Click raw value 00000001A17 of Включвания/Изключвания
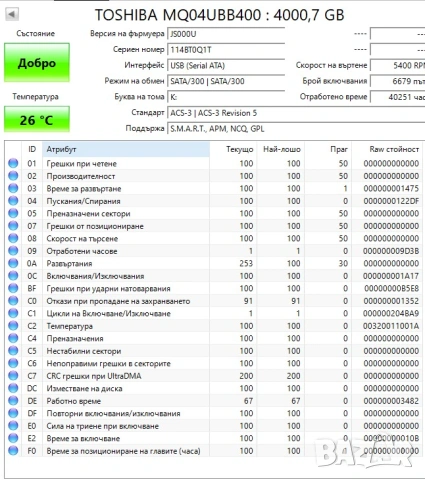 pos(391,276)
